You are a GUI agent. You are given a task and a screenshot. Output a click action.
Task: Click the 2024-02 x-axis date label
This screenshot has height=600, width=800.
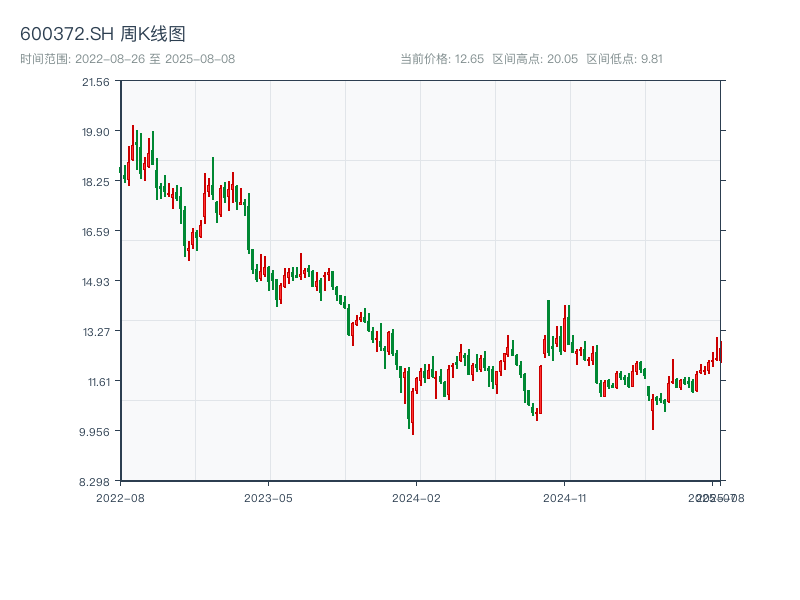click(417, 497)
